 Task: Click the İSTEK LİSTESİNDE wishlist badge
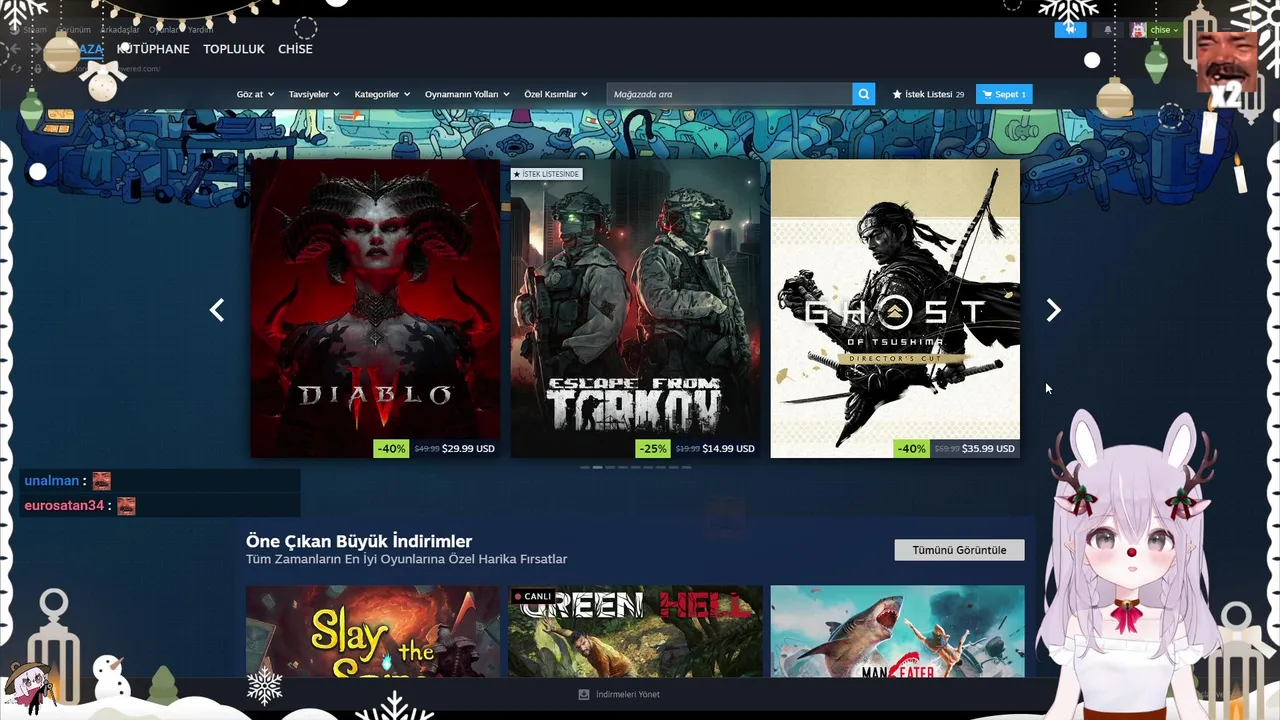(x=546, y=174)
